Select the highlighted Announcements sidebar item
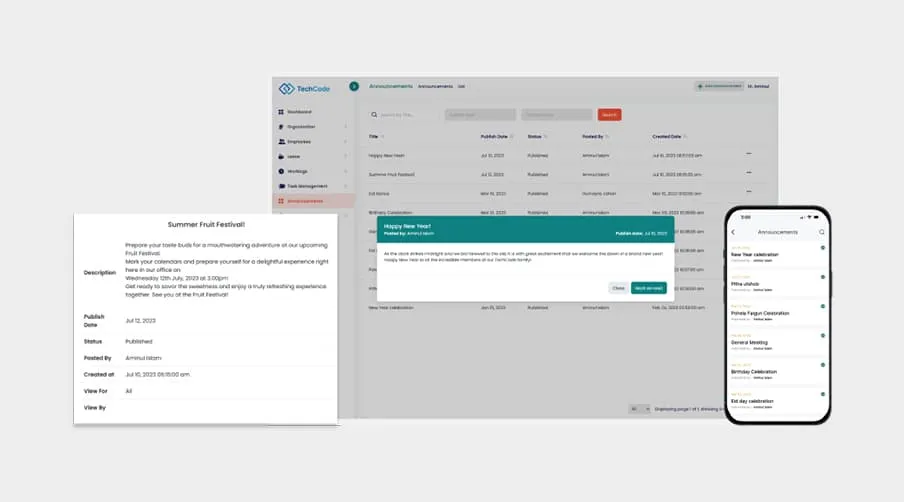The width and height of the screenshot is (904, 502). [x=313, y=201]
